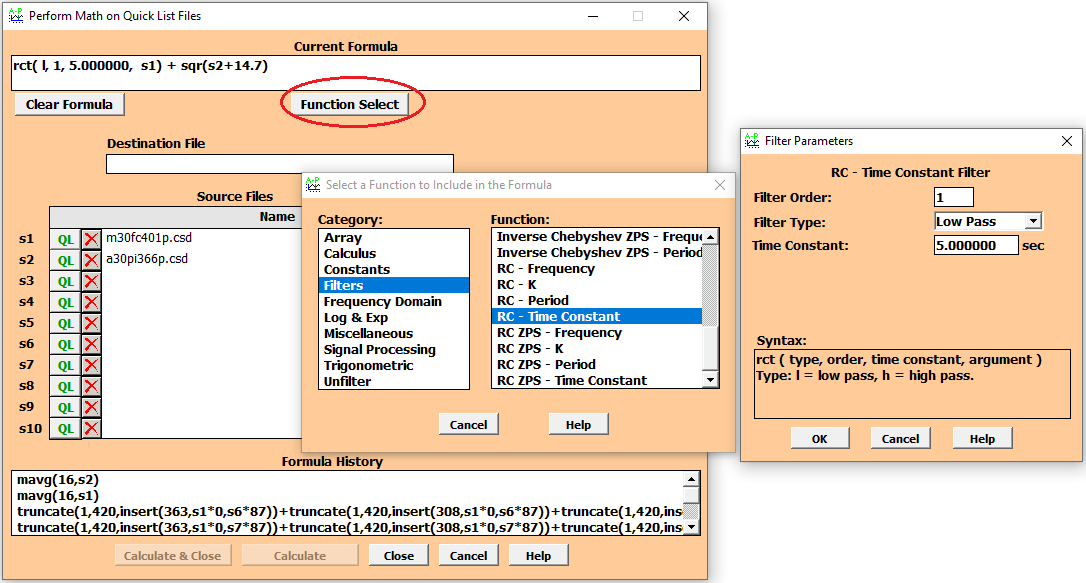The height and width of the screenshot is (583, 1086).
Task: Open Help in the function selection dialog
Action: (578, 423)
